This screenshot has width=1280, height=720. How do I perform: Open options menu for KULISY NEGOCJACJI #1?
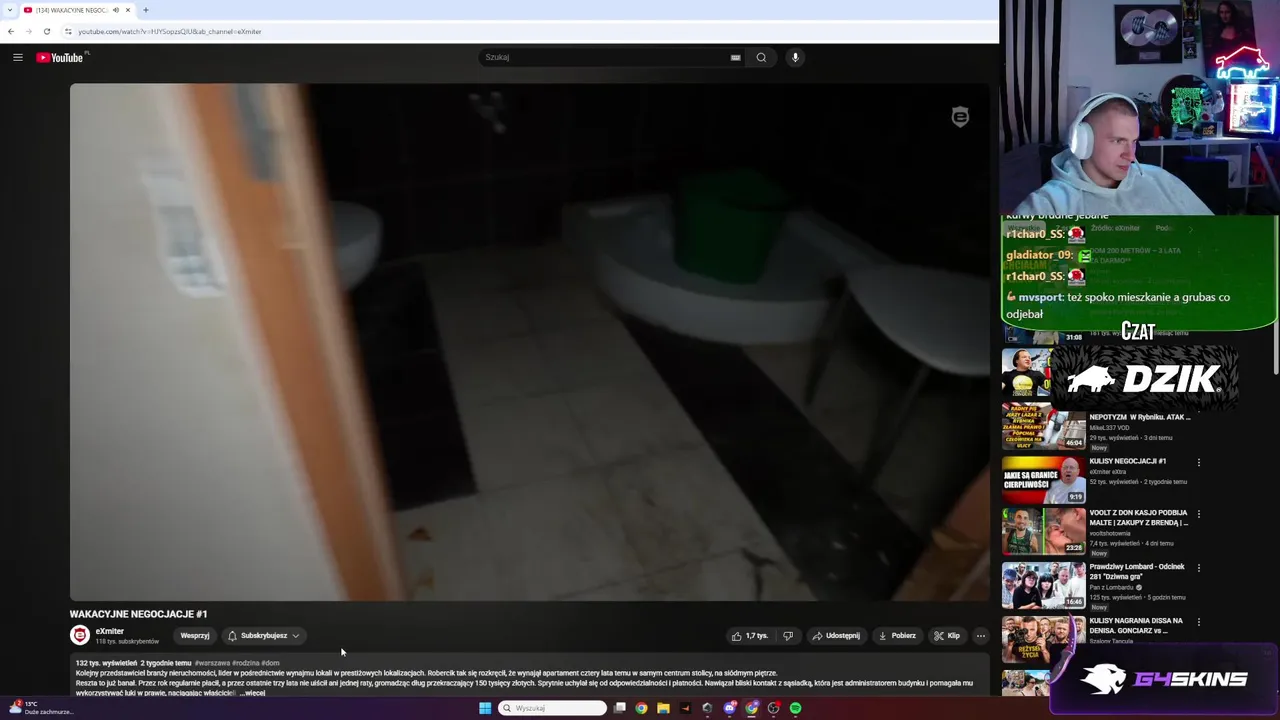1199,462
